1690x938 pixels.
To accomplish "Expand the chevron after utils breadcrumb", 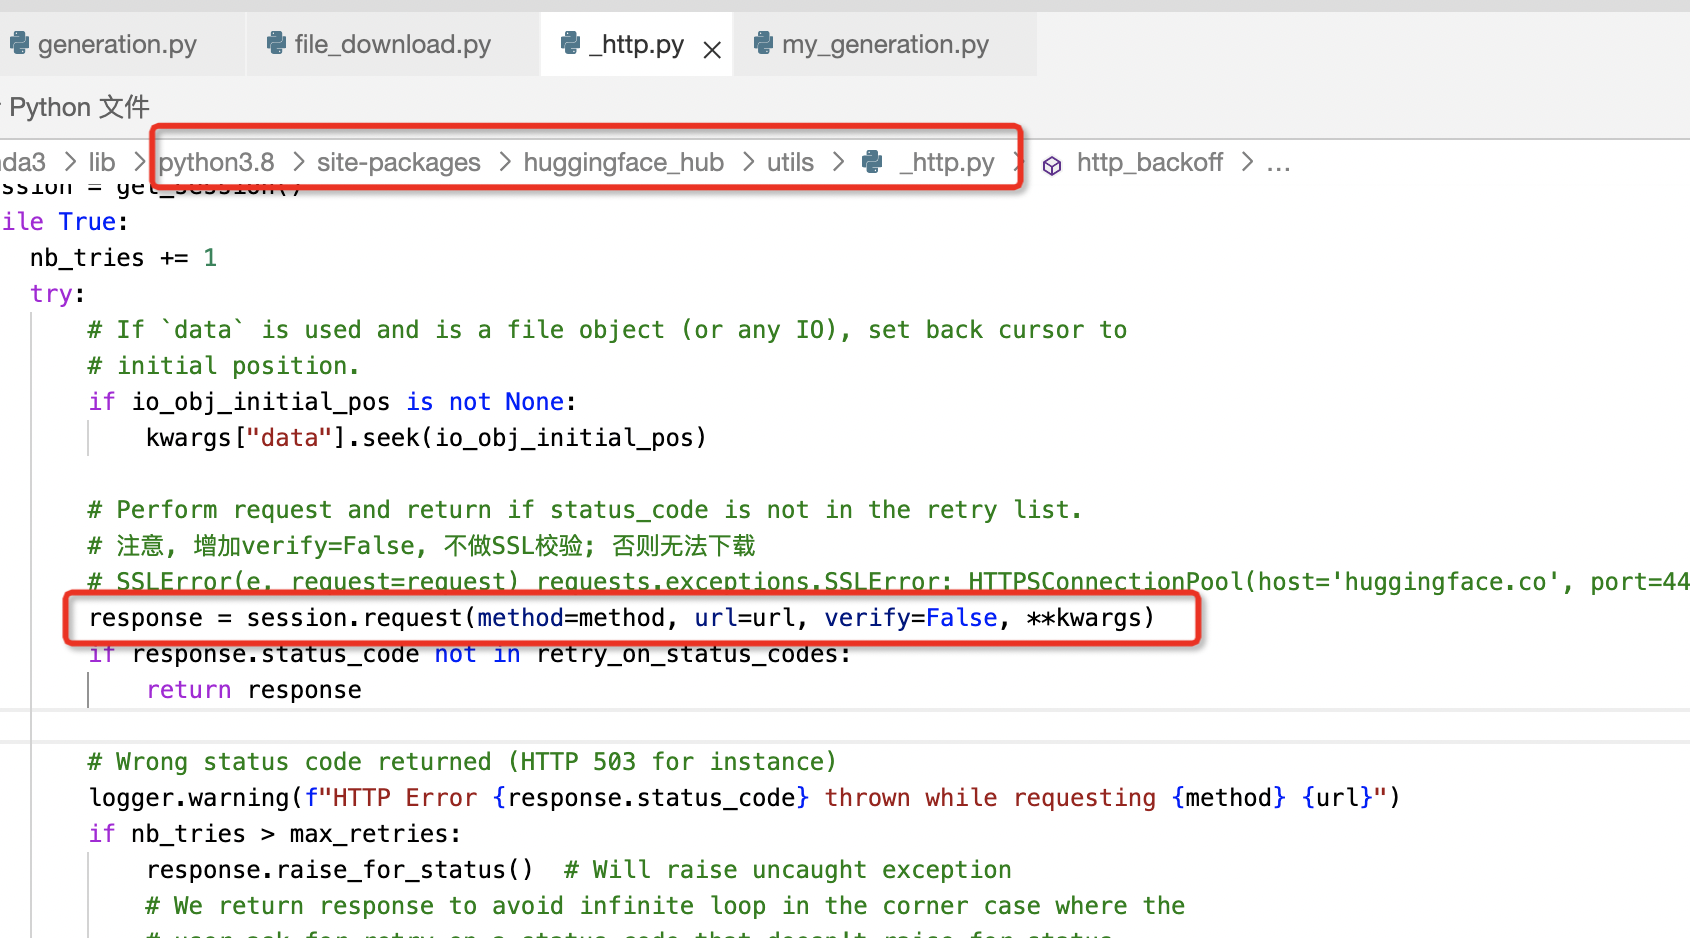I will pos(837,162).
